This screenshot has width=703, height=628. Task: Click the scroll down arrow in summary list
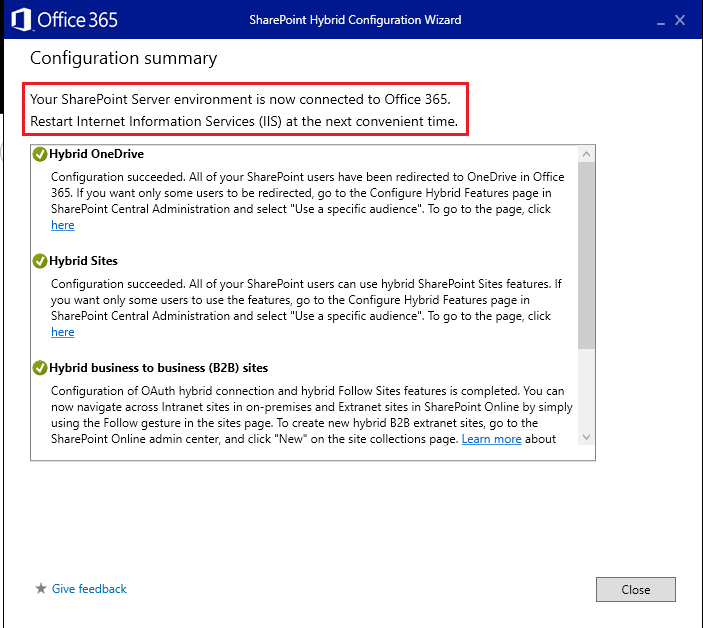click(586, 437)
